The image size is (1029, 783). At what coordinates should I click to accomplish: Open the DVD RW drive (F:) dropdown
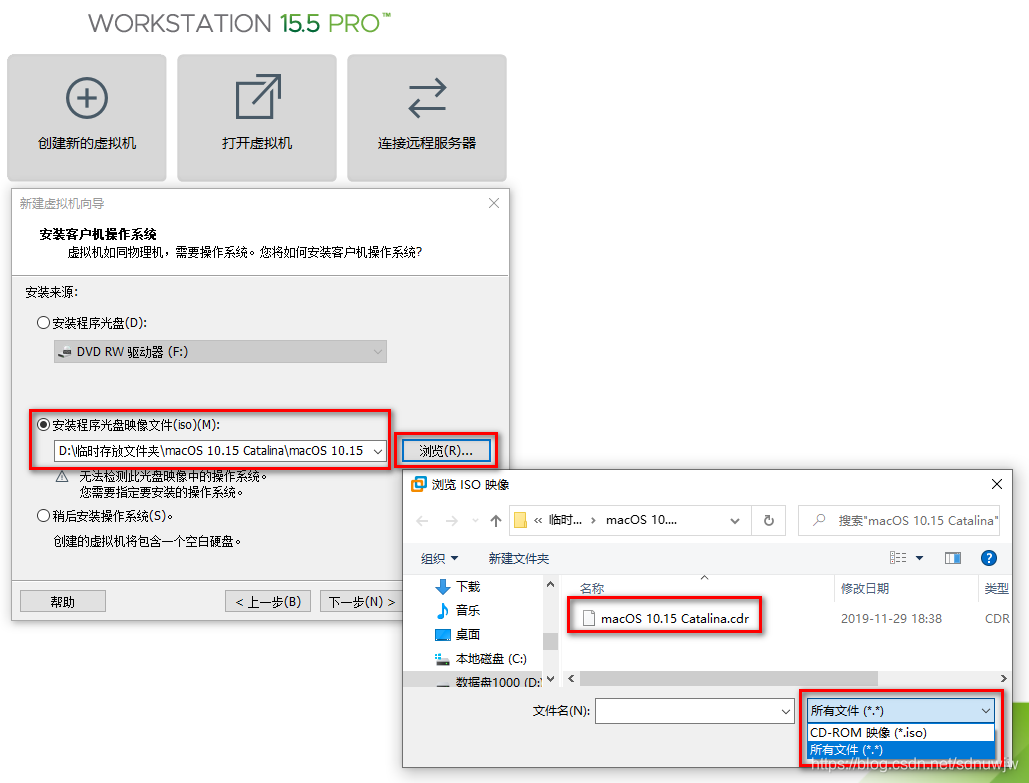(220, 352)
